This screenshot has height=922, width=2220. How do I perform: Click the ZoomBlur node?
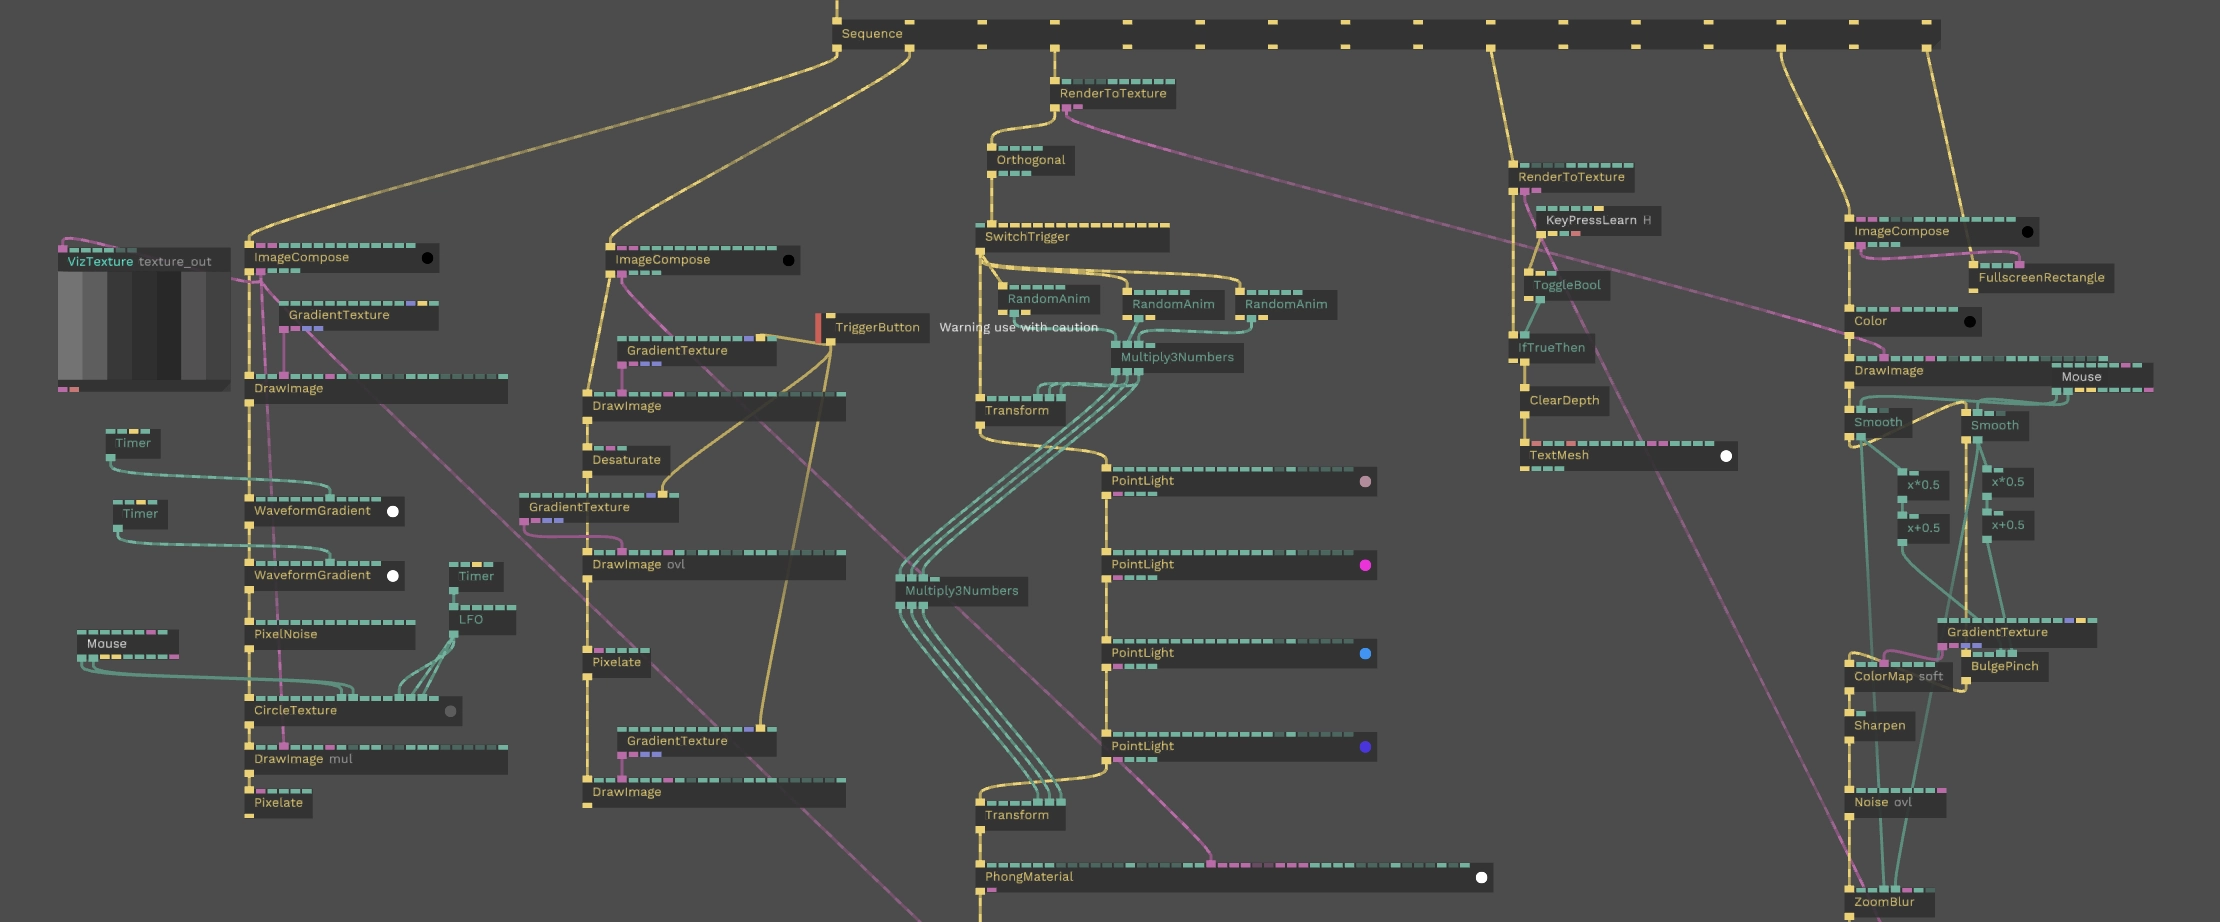pyautogui.click(x=1883, y=903)
